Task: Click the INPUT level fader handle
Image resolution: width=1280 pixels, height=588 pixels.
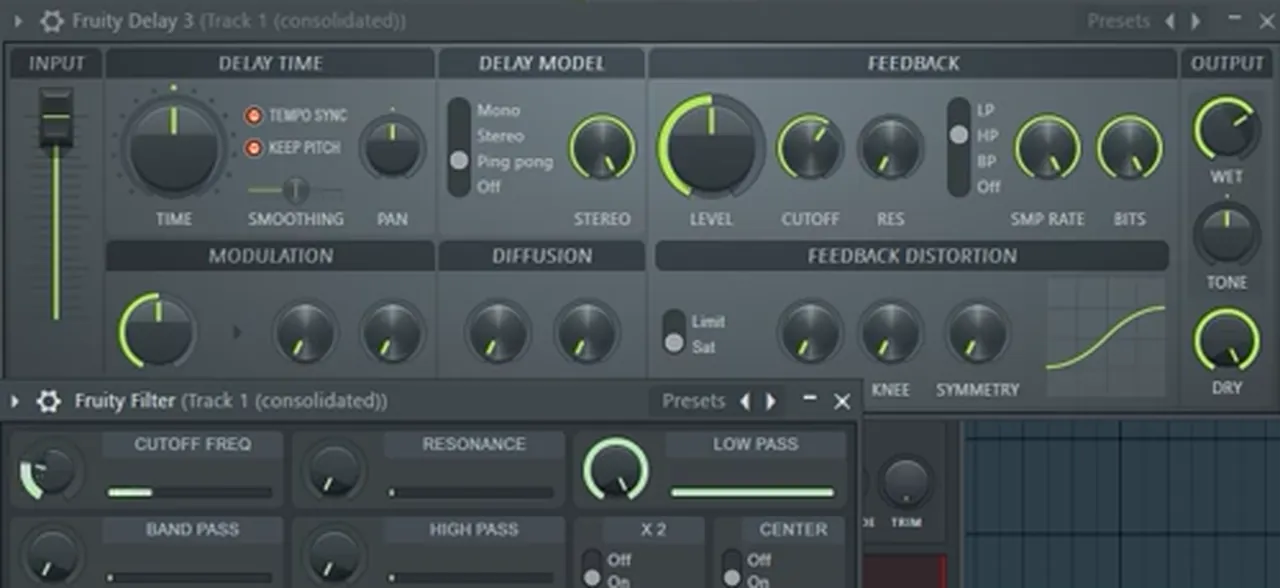Action: [x=56, y=117]
